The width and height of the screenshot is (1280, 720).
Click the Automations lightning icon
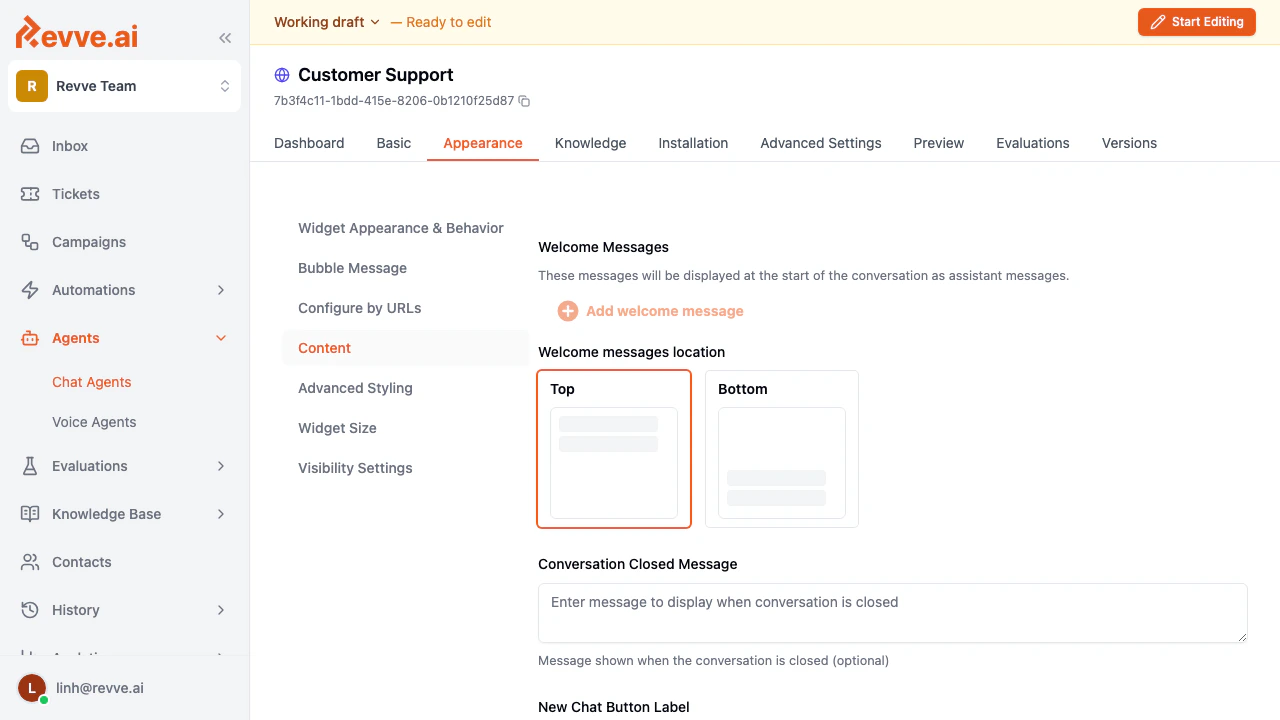pyautogui.click(x=30, y=290)
